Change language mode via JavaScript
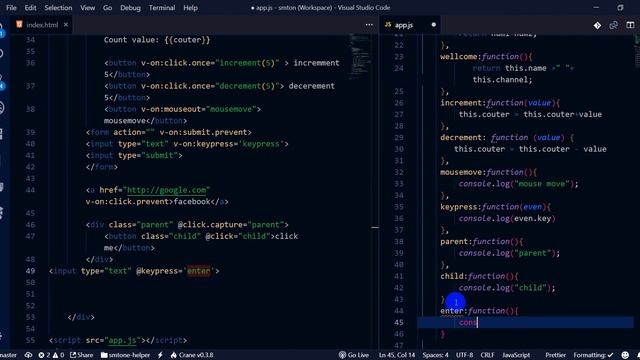 (516, 355)
